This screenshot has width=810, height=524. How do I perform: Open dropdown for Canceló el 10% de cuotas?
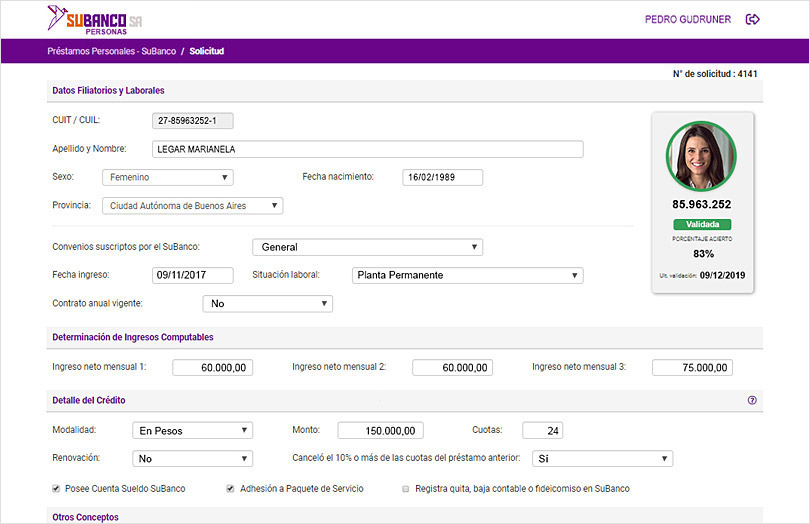(602, 459)
